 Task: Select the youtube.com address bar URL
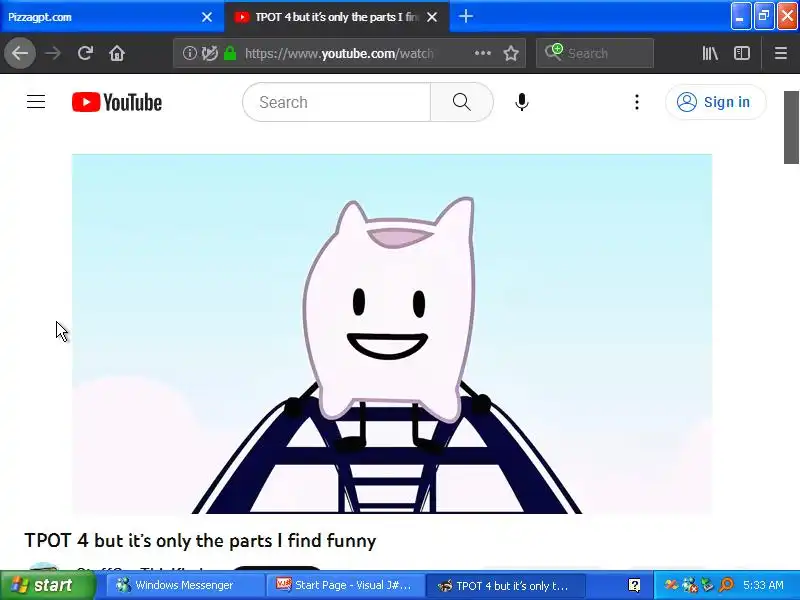(339, 53)
